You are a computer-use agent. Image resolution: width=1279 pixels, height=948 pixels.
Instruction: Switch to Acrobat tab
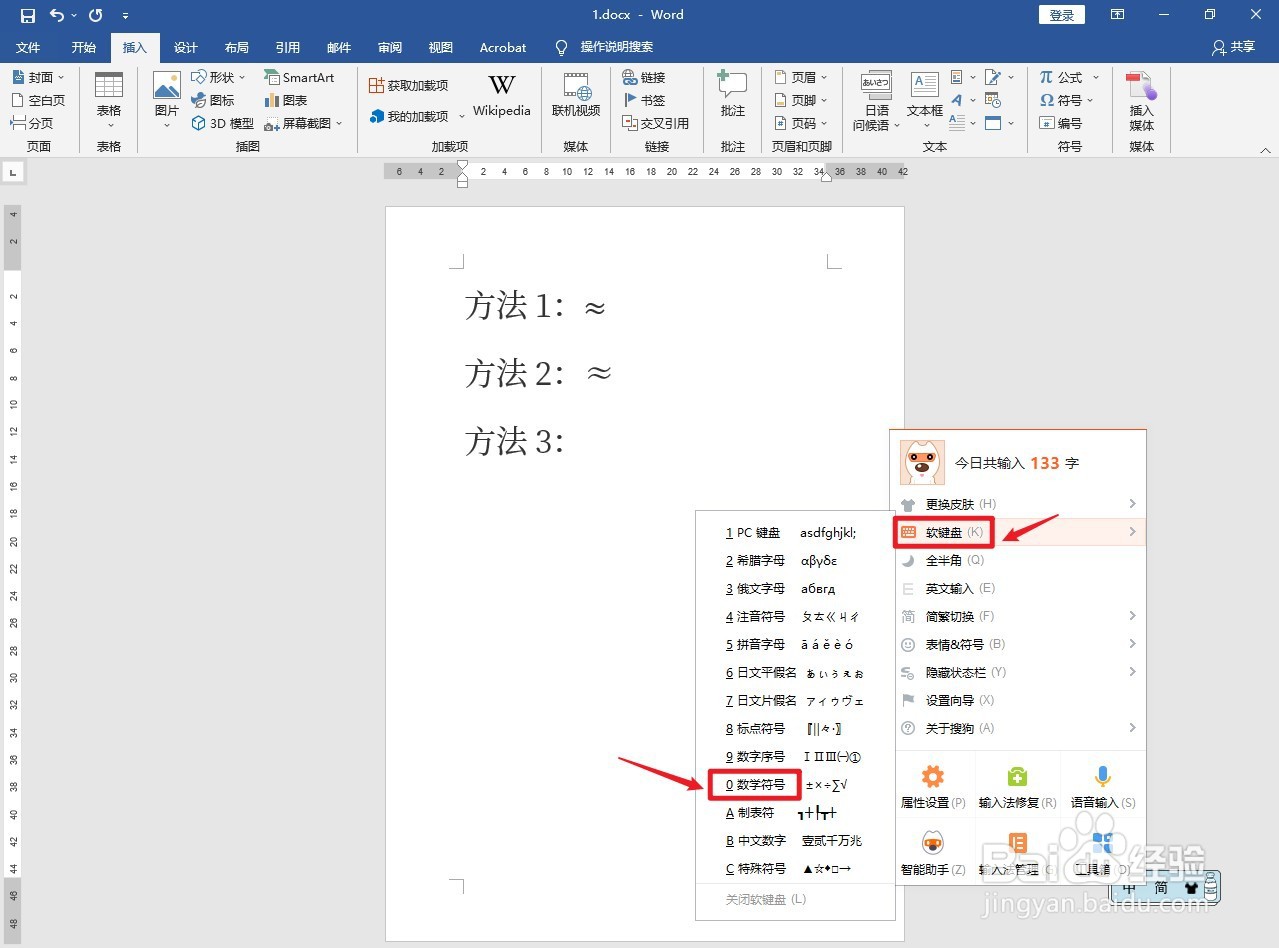(503, 47)
